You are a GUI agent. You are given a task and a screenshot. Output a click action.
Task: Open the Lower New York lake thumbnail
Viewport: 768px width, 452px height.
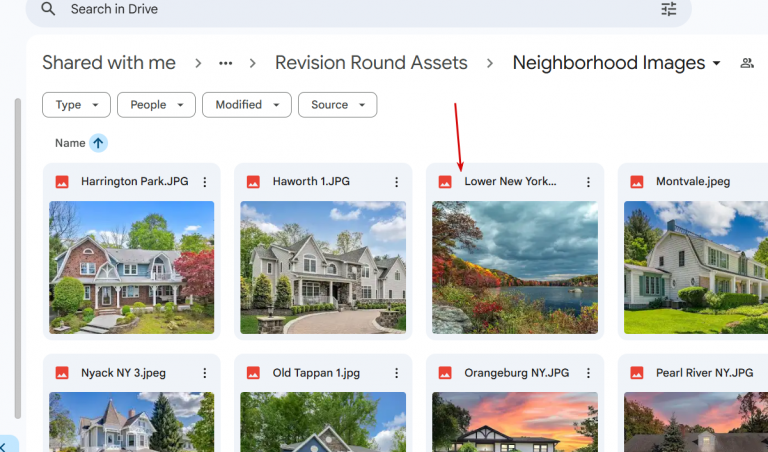[515, 267]
